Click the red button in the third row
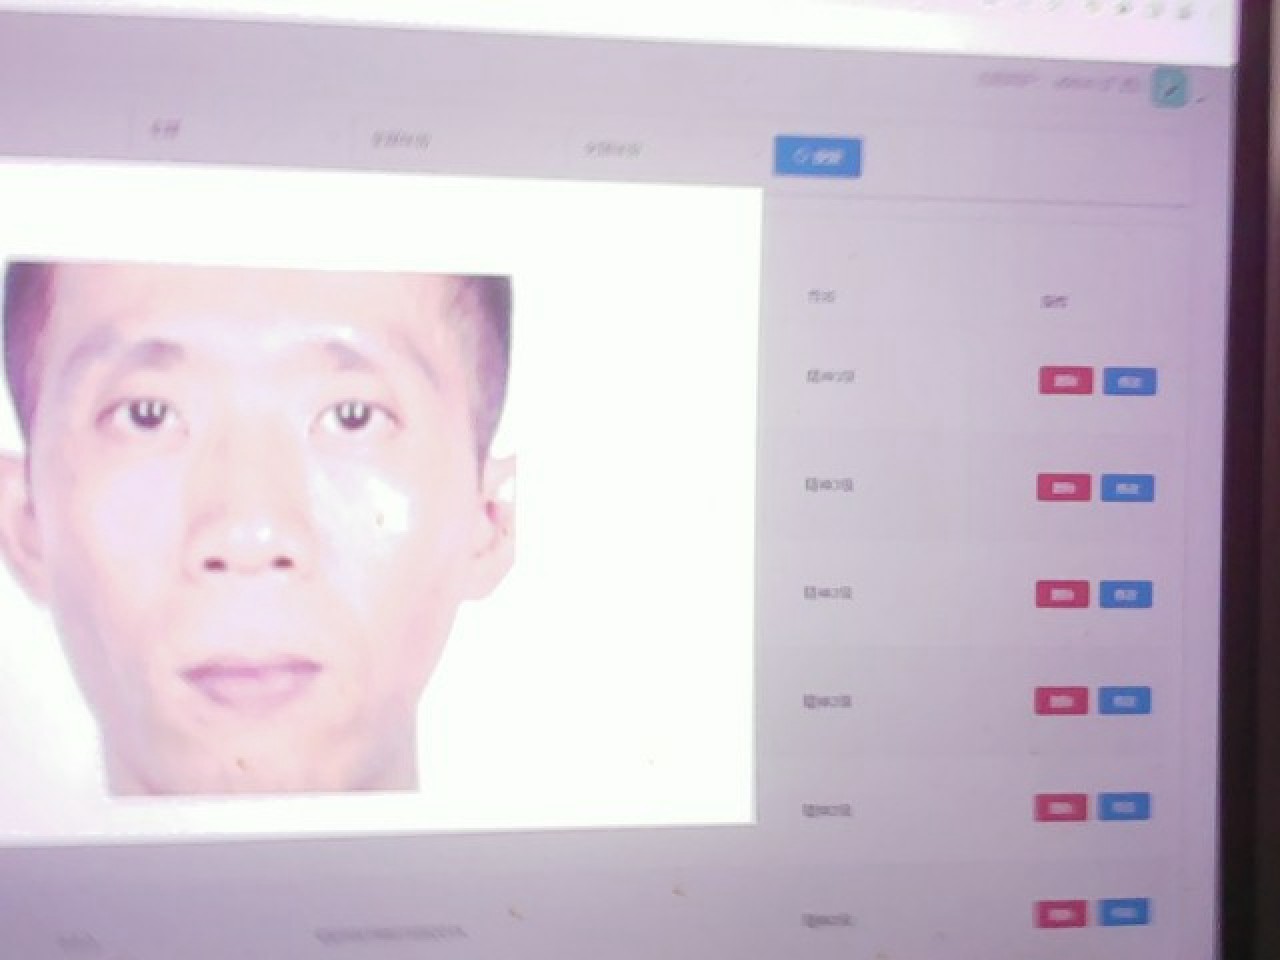 1062,594
